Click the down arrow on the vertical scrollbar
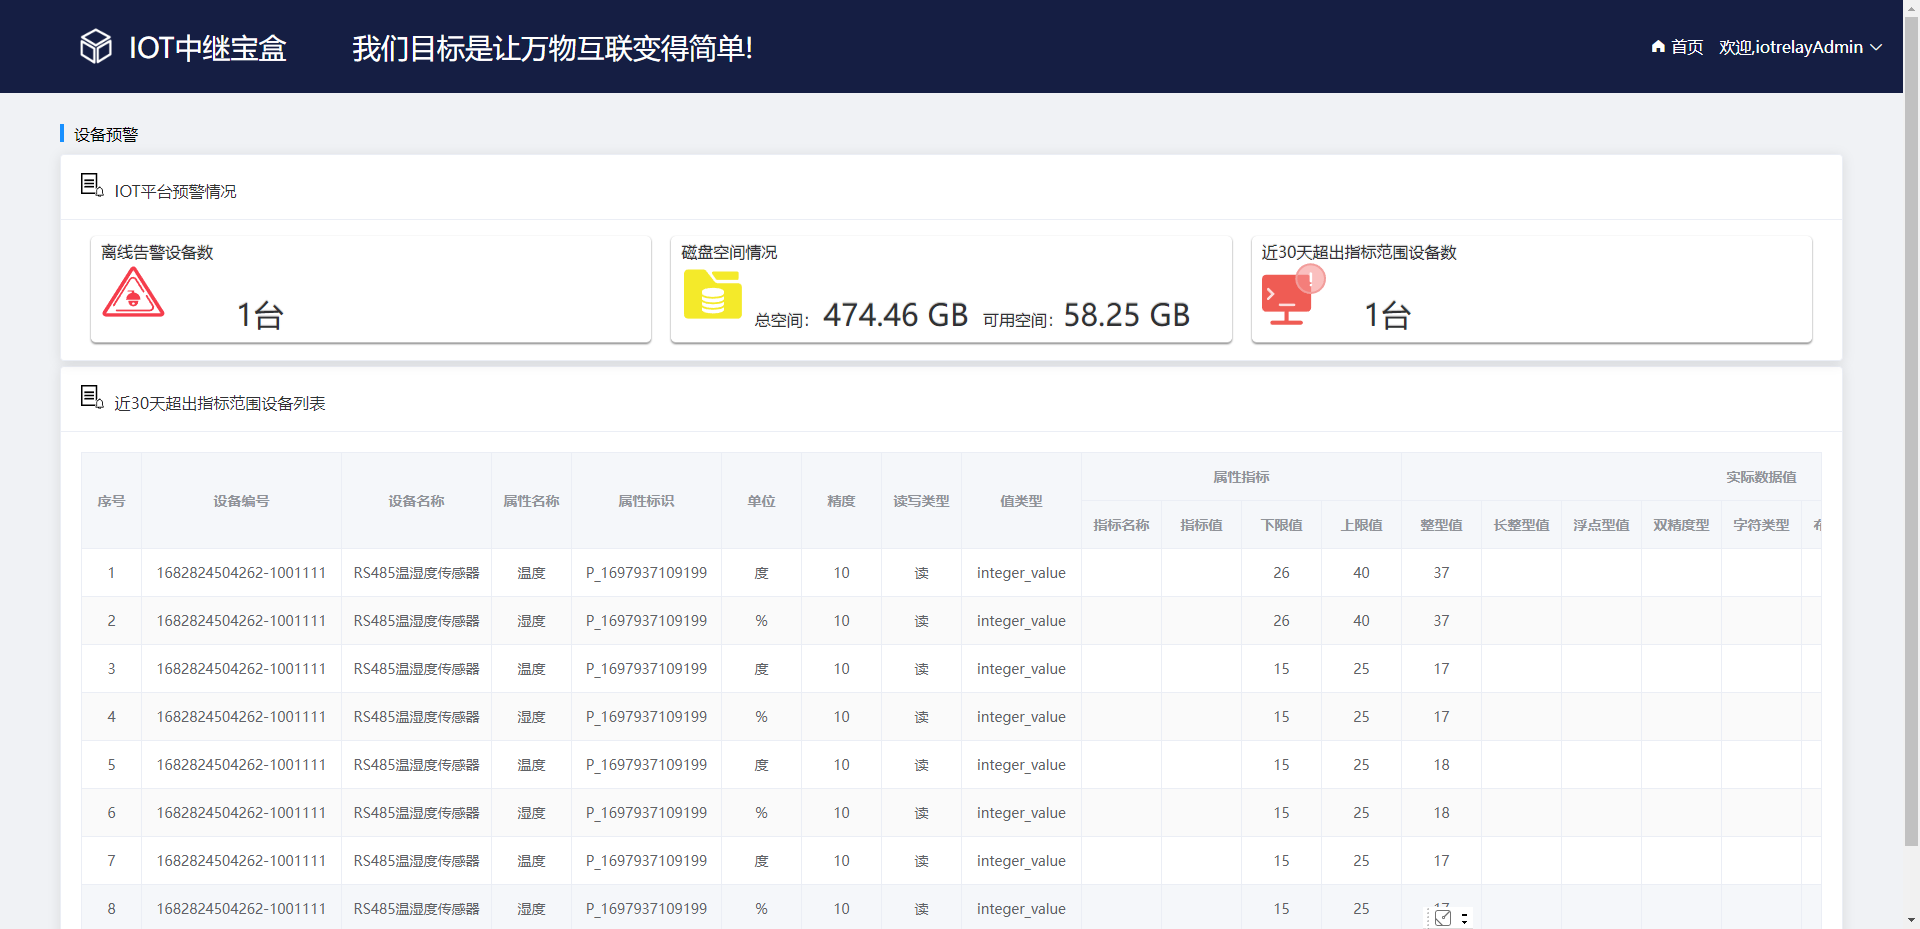The image size is (1920, 929). click(x=1911, y=919)
